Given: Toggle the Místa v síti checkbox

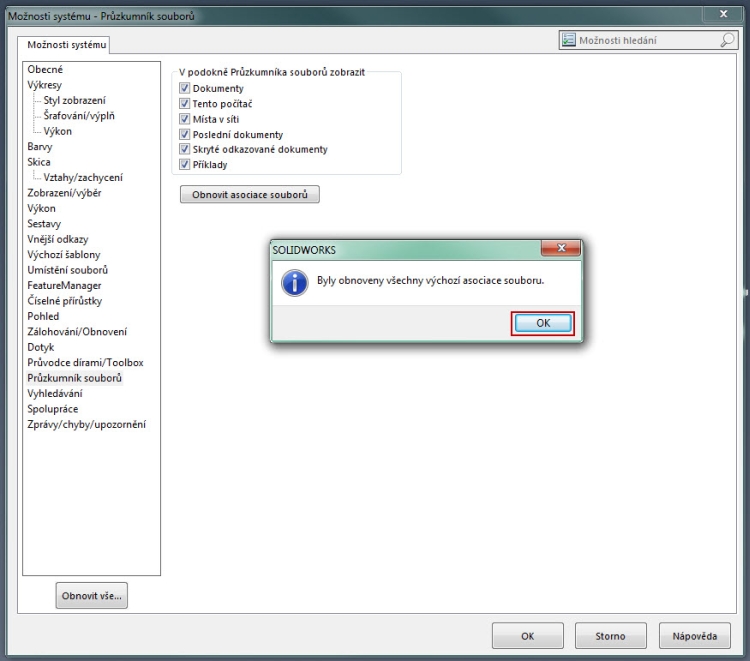Looking at the screenshot, I should [184, 119].
